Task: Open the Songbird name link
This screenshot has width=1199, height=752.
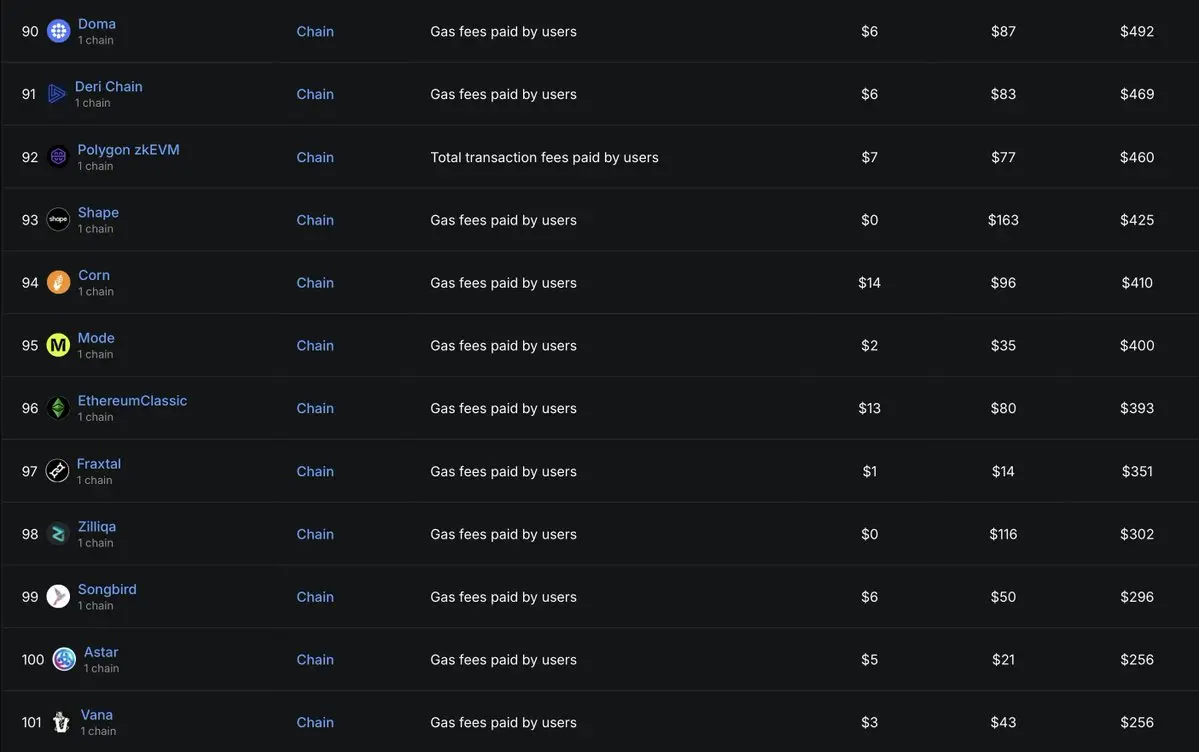Action: coord(107,589)
